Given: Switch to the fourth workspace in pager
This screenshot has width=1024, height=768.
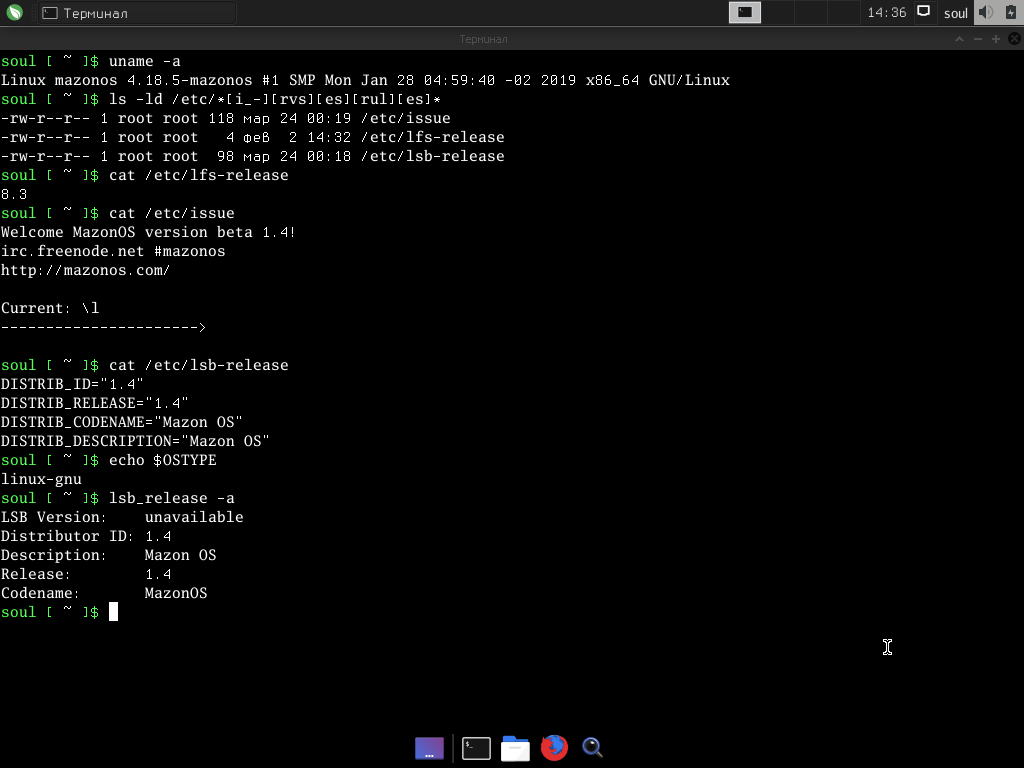Looking at the screenshot, I should (843, 12).
